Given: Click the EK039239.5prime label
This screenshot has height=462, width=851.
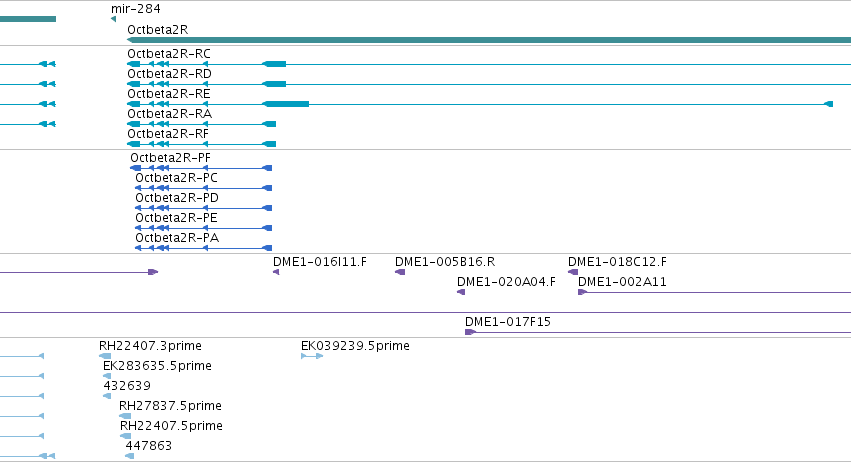Looking at the screenshot, I should (x=355, y=346).
